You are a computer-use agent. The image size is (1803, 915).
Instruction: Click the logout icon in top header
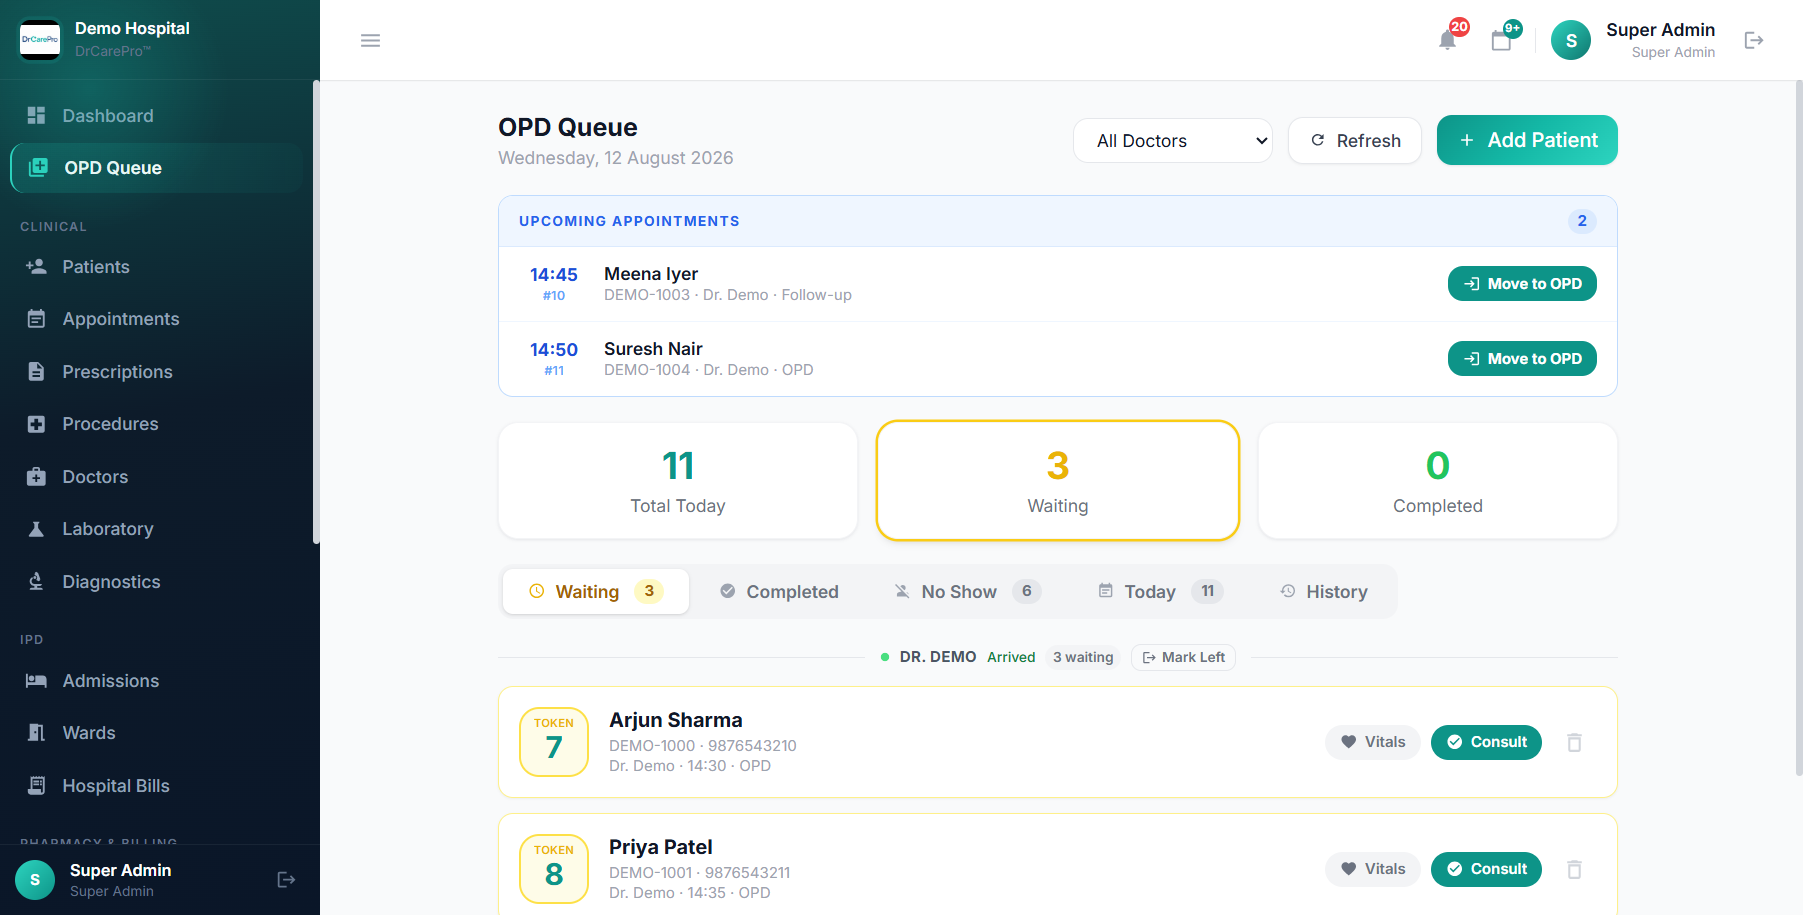click(x=1754, y=40)
